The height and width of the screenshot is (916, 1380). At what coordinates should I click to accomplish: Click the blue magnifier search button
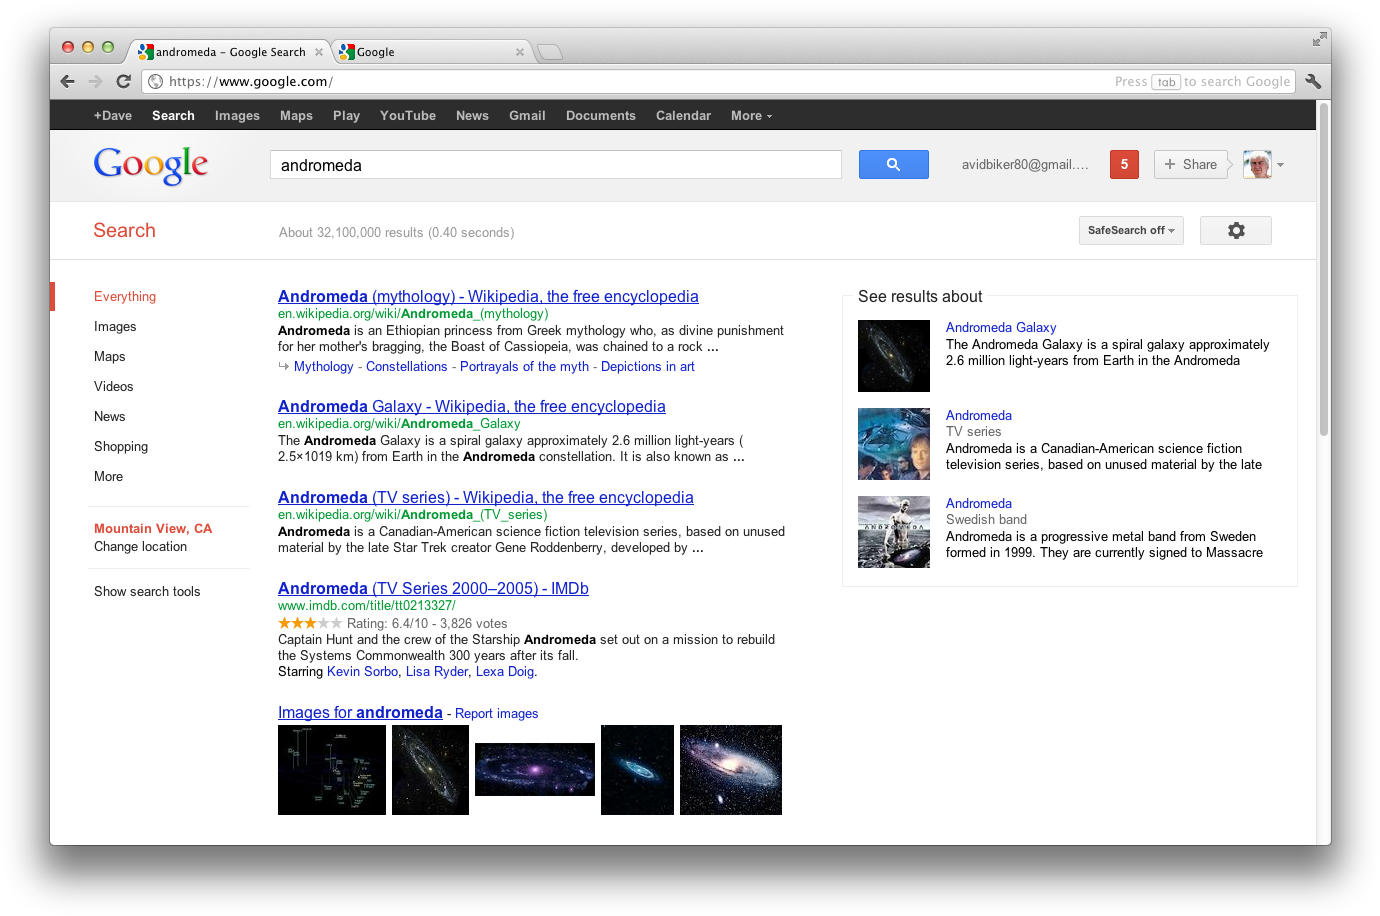(893, 165)
